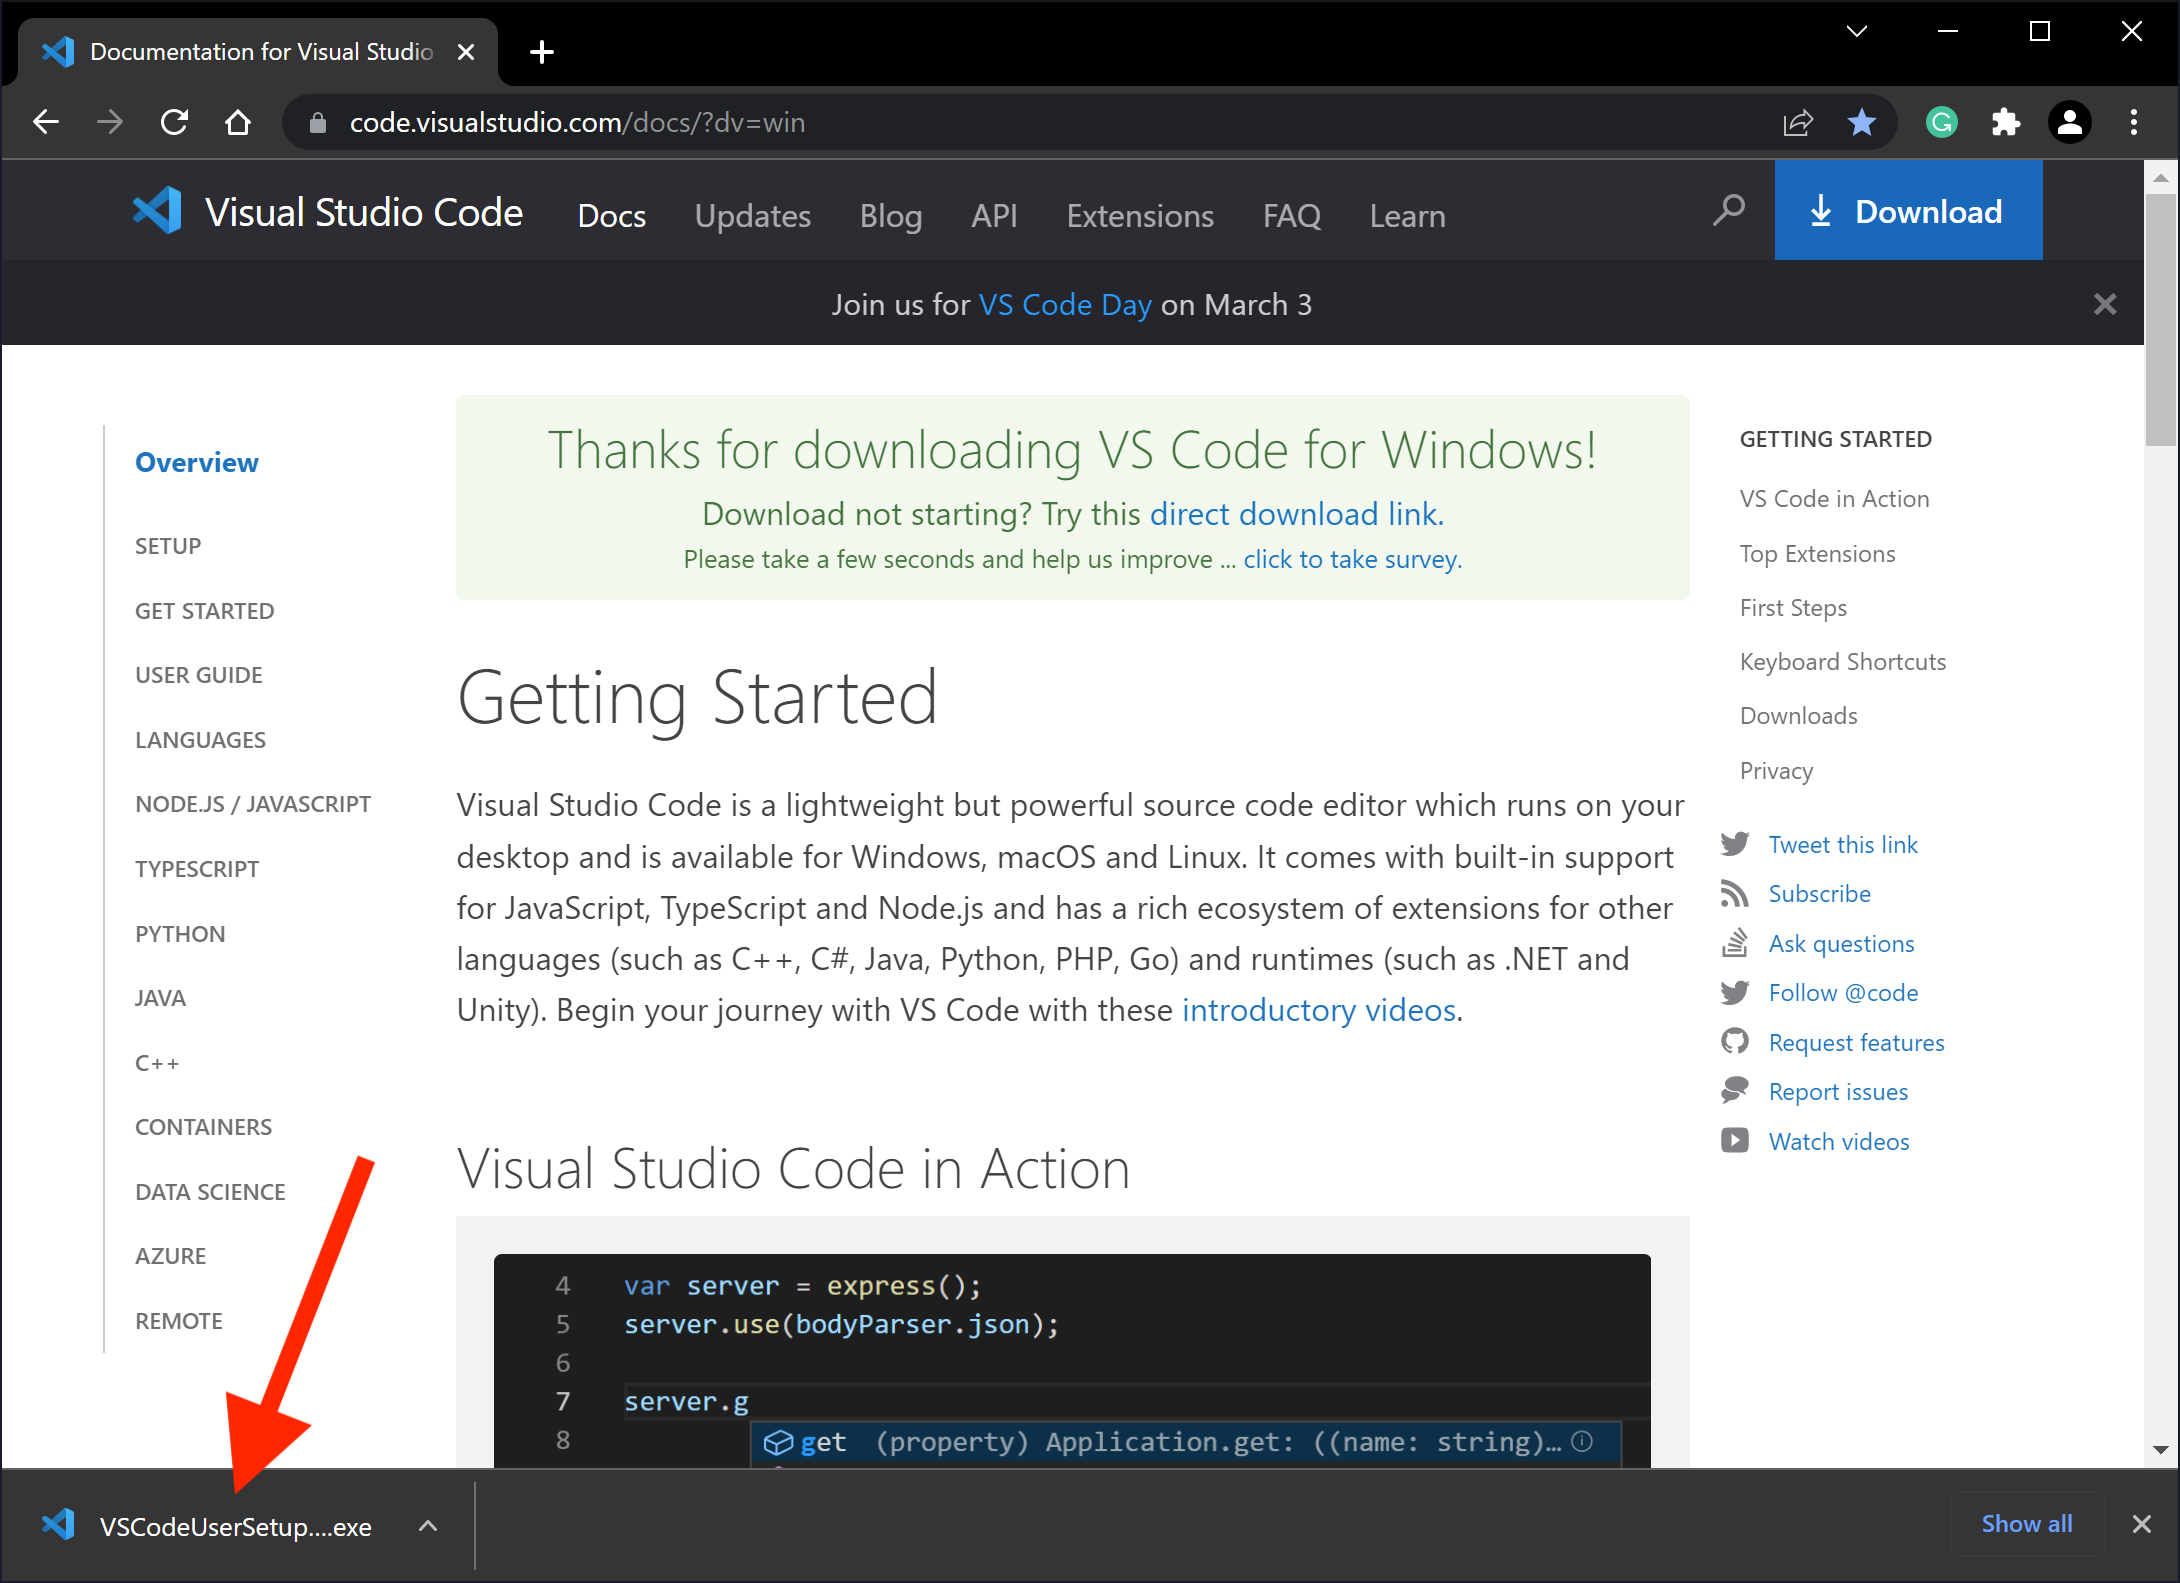Image resolution: width=2180 pixels, height=1583 pixels.
Task: Click the padlock site info icon
Action: click(x=318, y=122)
